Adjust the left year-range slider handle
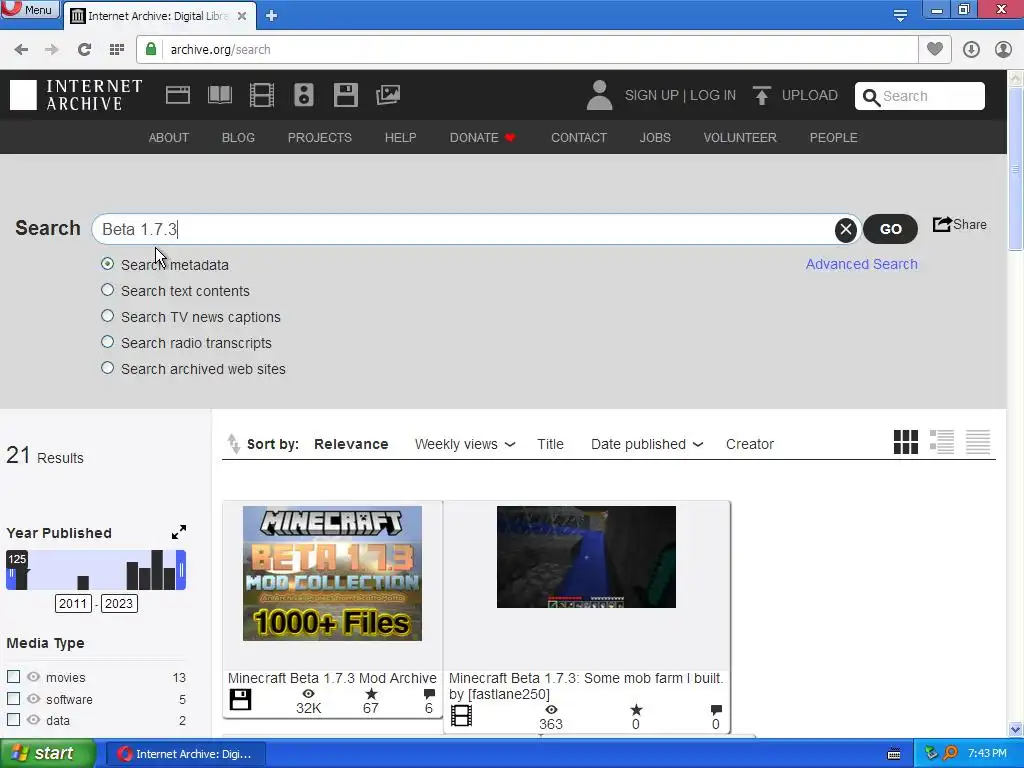The image size is (1024, 768). tap(10, 575)
